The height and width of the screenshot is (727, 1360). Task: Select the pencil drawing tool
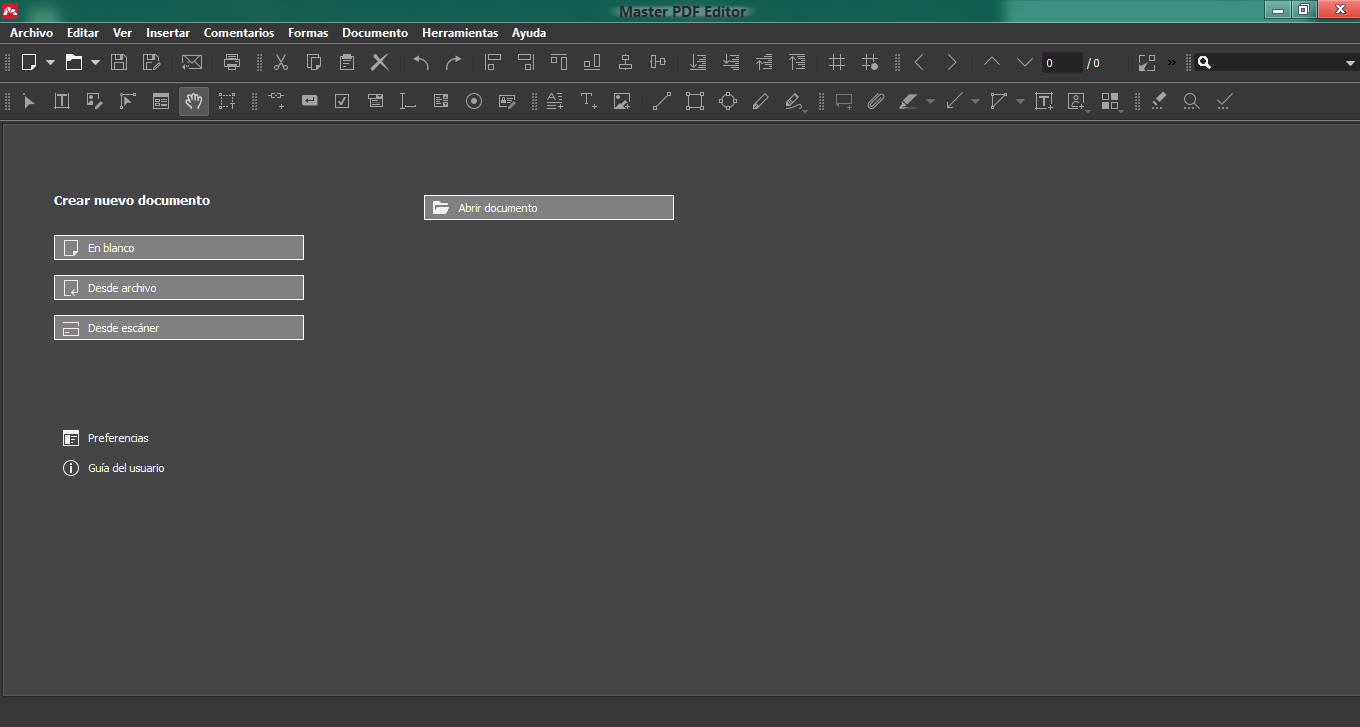(761, 101)
